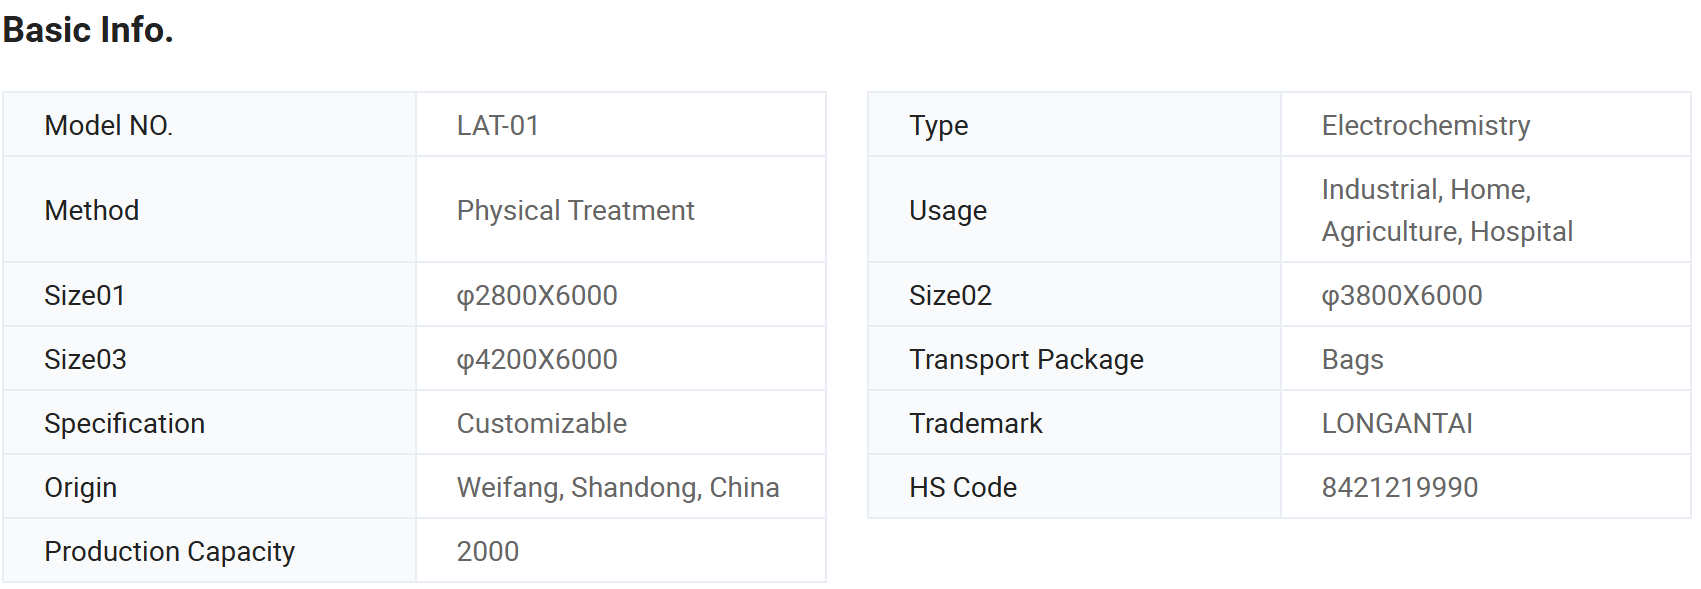Select the 2000 production capacity value

(488, 551)
